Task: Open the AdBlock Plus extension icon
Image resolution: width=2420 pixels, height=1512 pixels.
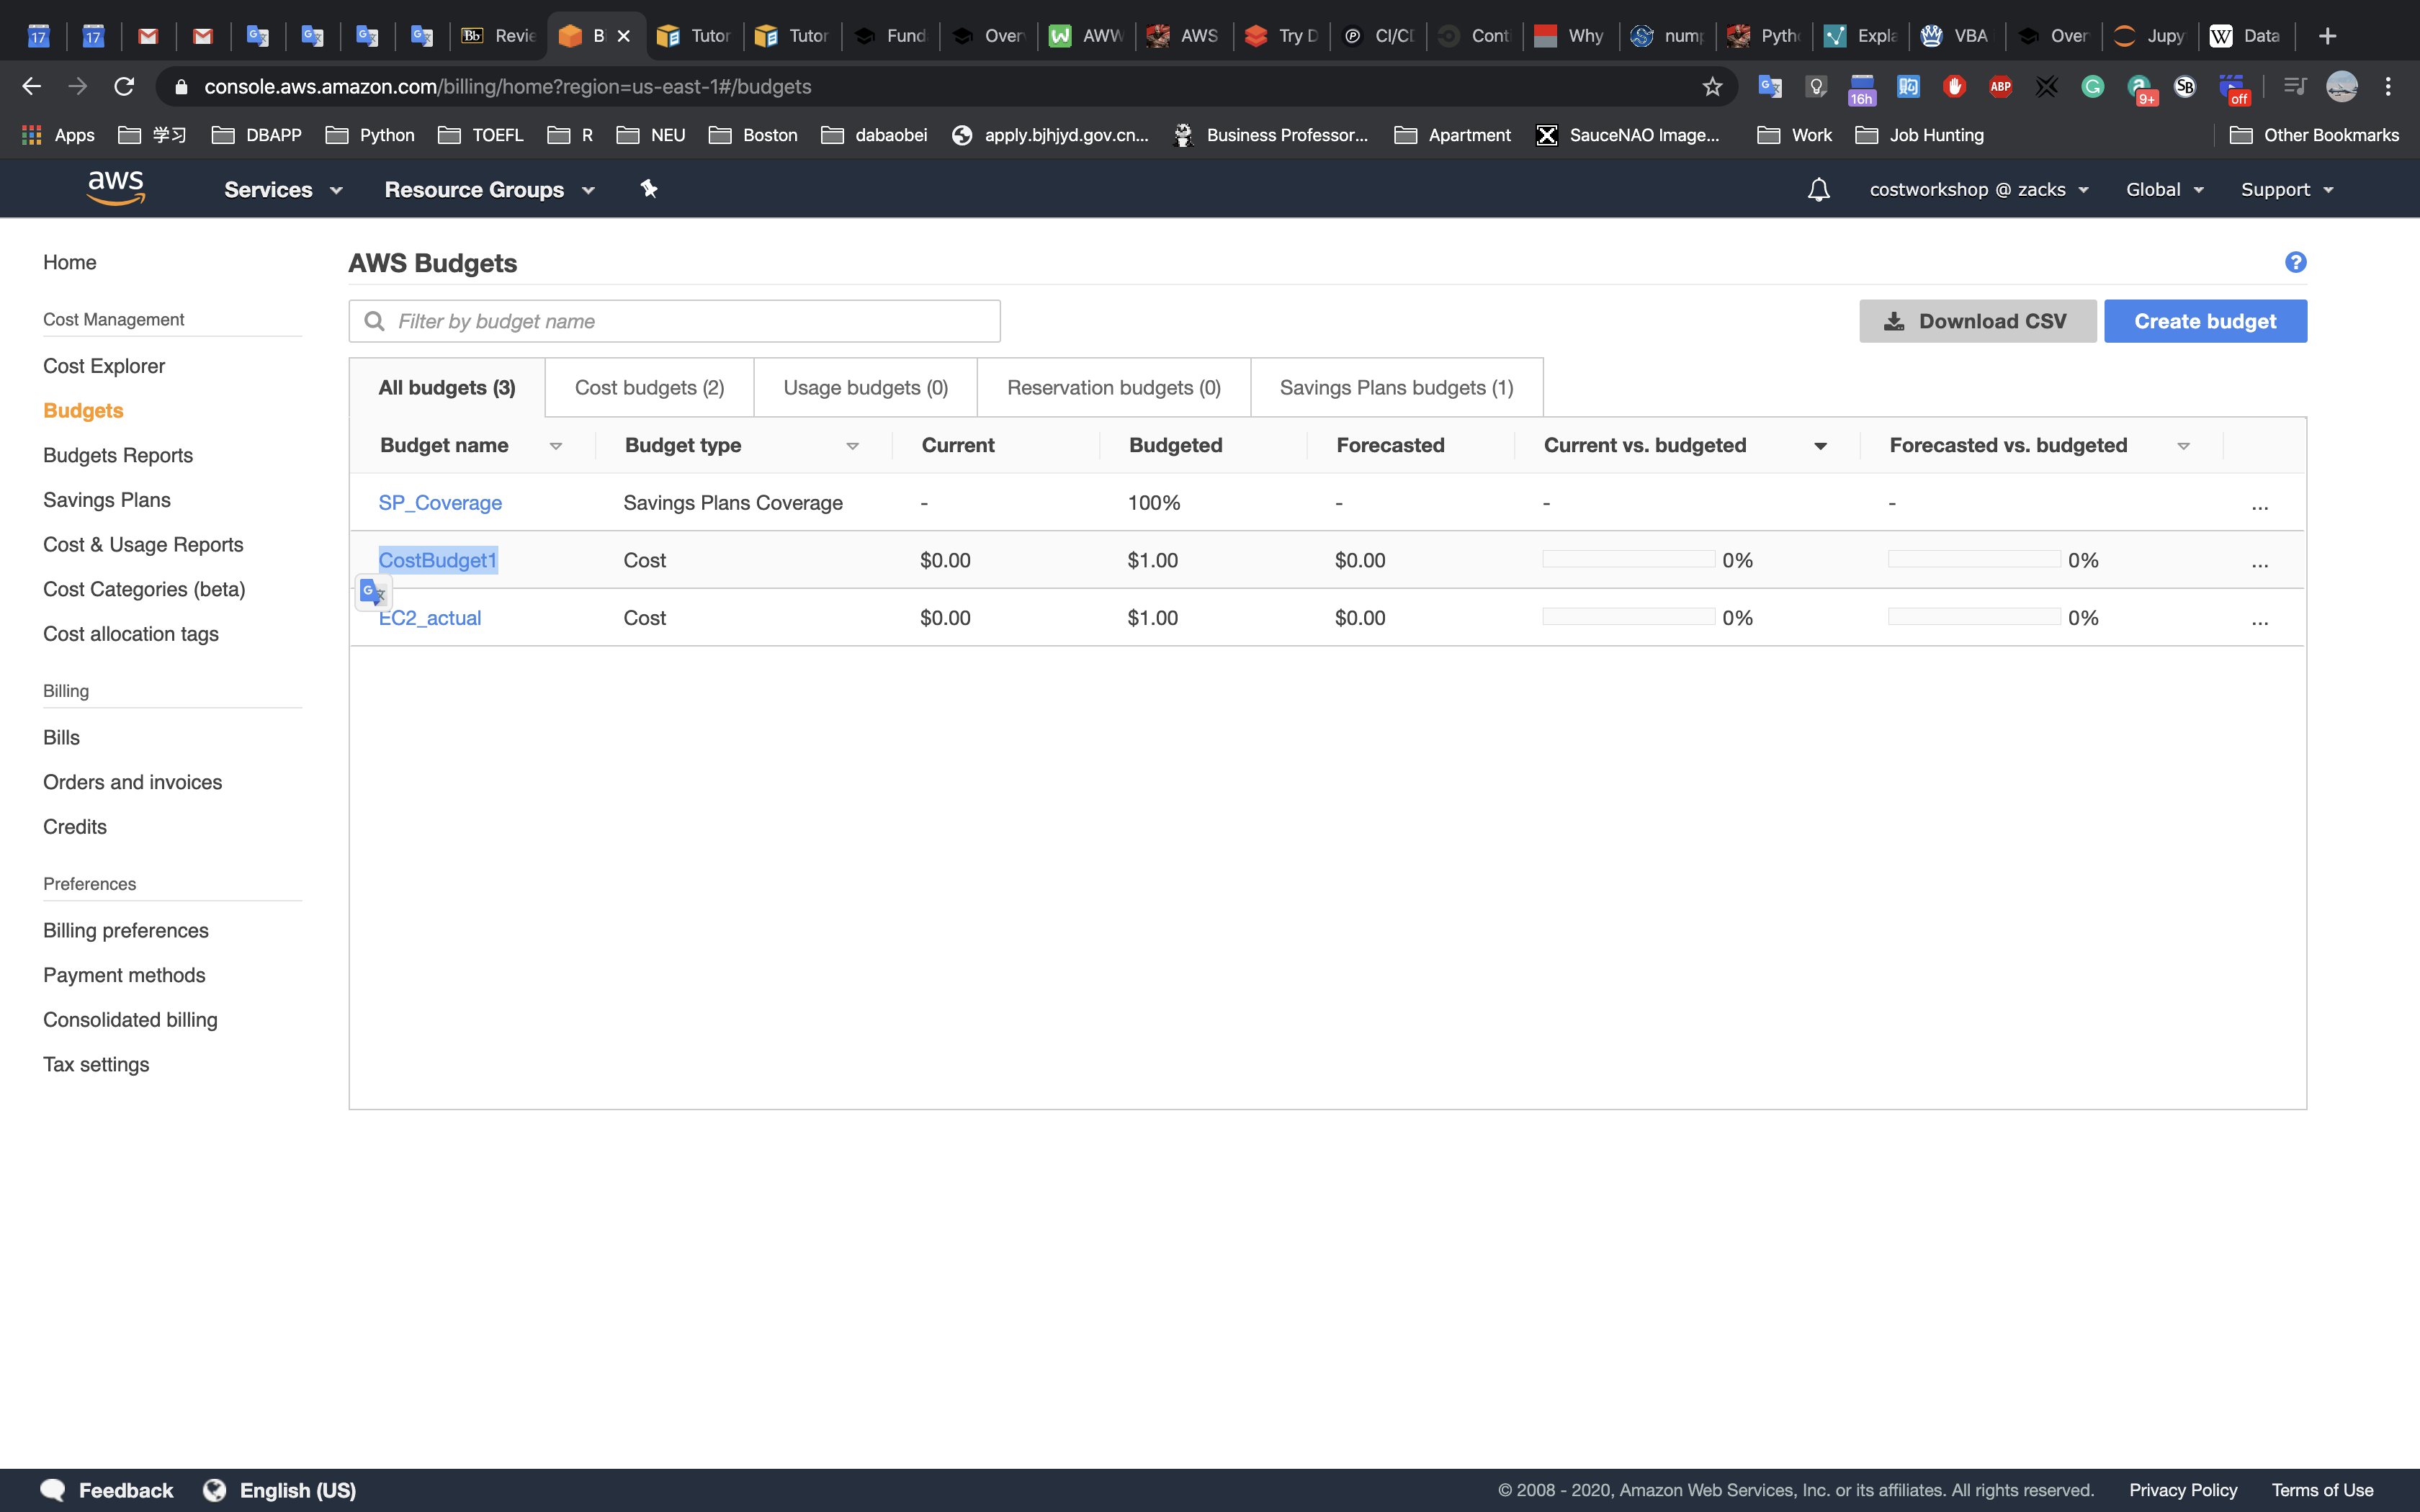Action: [x=2000, y=87]
